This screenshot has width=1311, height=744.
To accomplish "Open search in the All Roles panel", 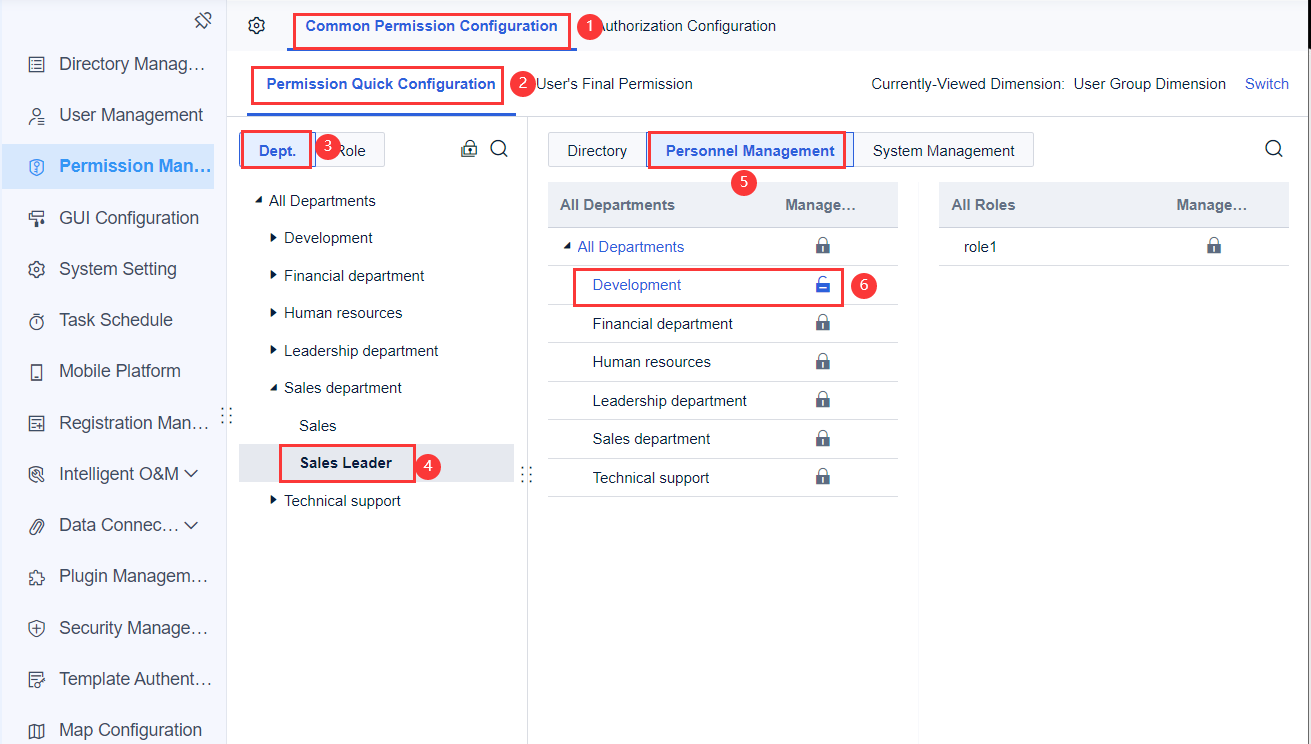I will (1273, 148).
